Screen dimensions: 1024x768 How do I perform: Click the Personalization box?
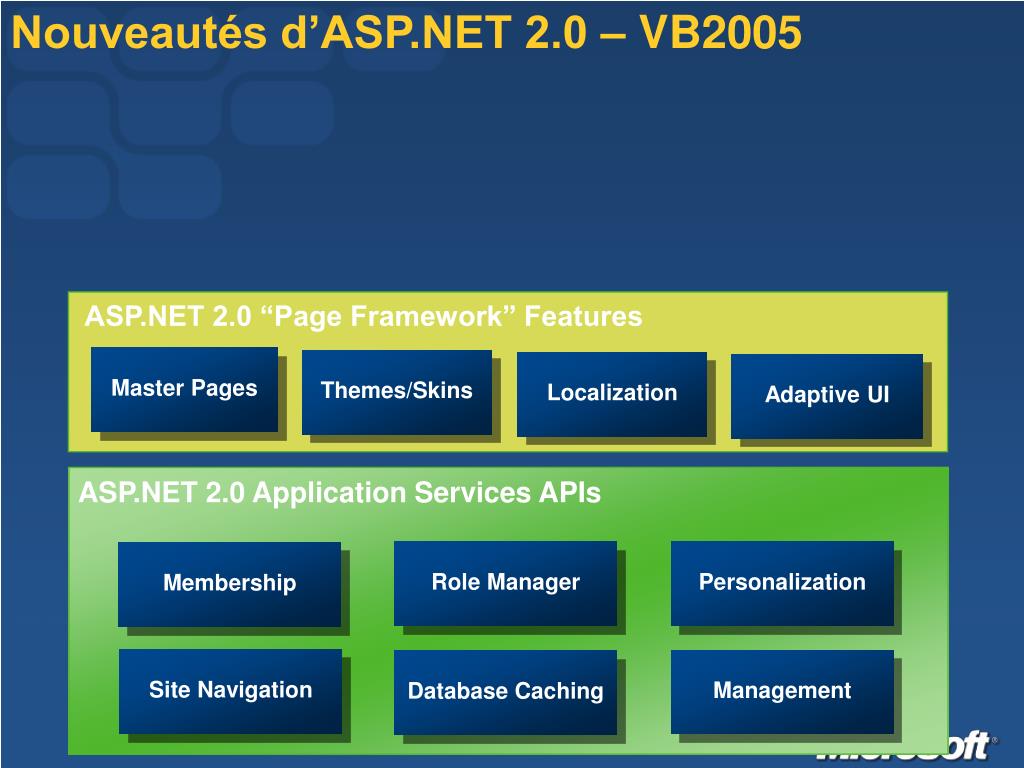point(782,583)
